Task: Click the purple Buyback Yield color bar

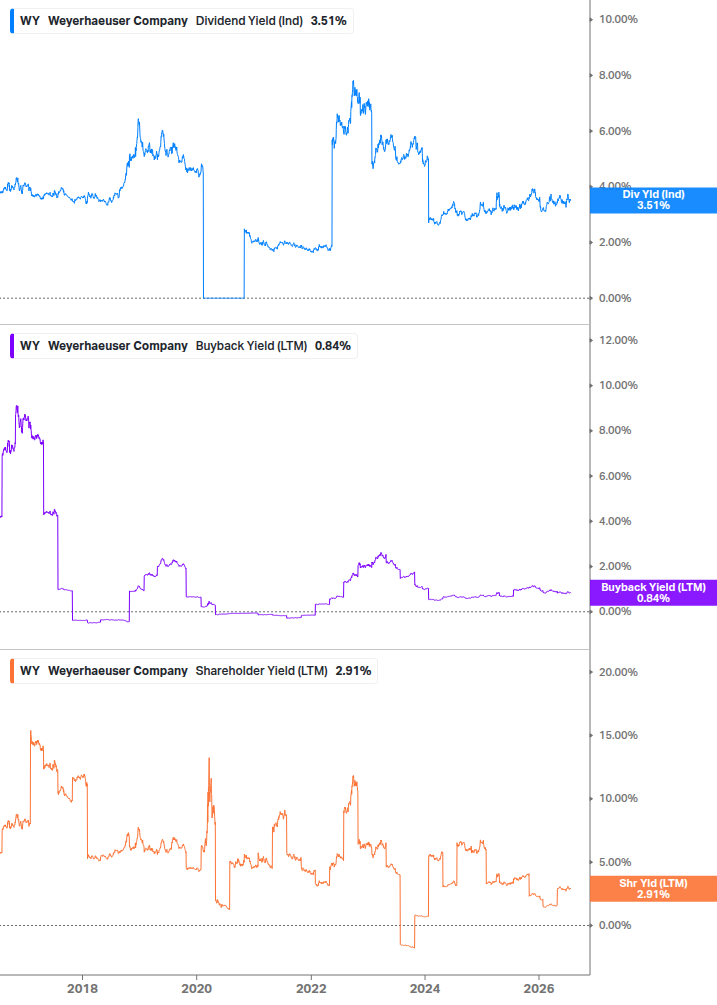Action: point(12,345)
